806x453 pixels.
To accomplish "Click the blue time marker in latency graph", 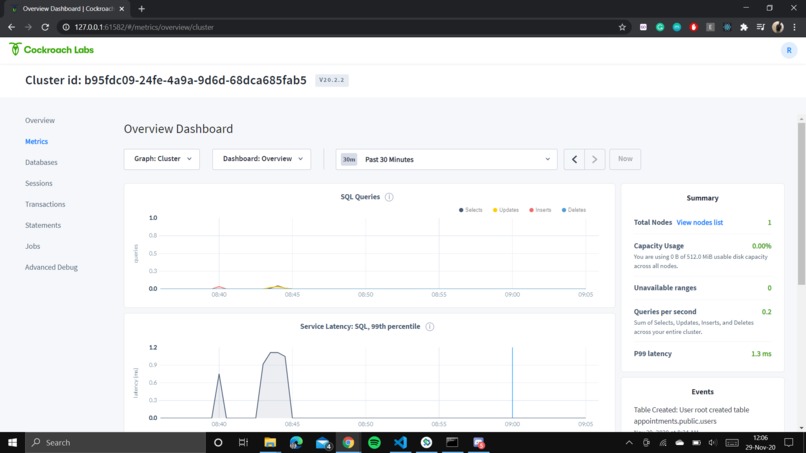I will tap(512, 383).
